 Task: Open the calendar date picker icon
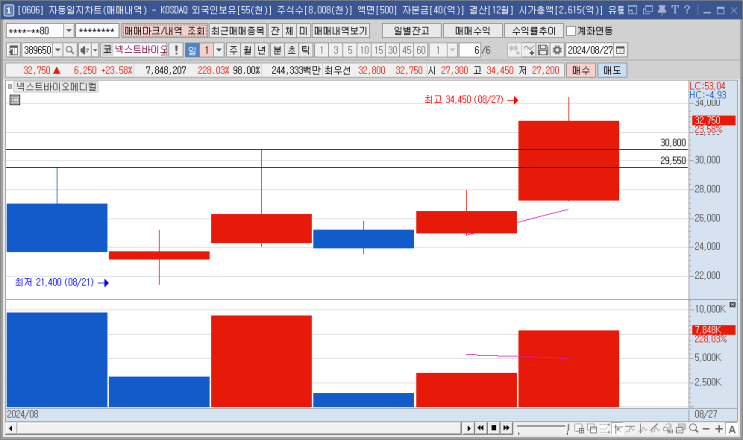620,50
